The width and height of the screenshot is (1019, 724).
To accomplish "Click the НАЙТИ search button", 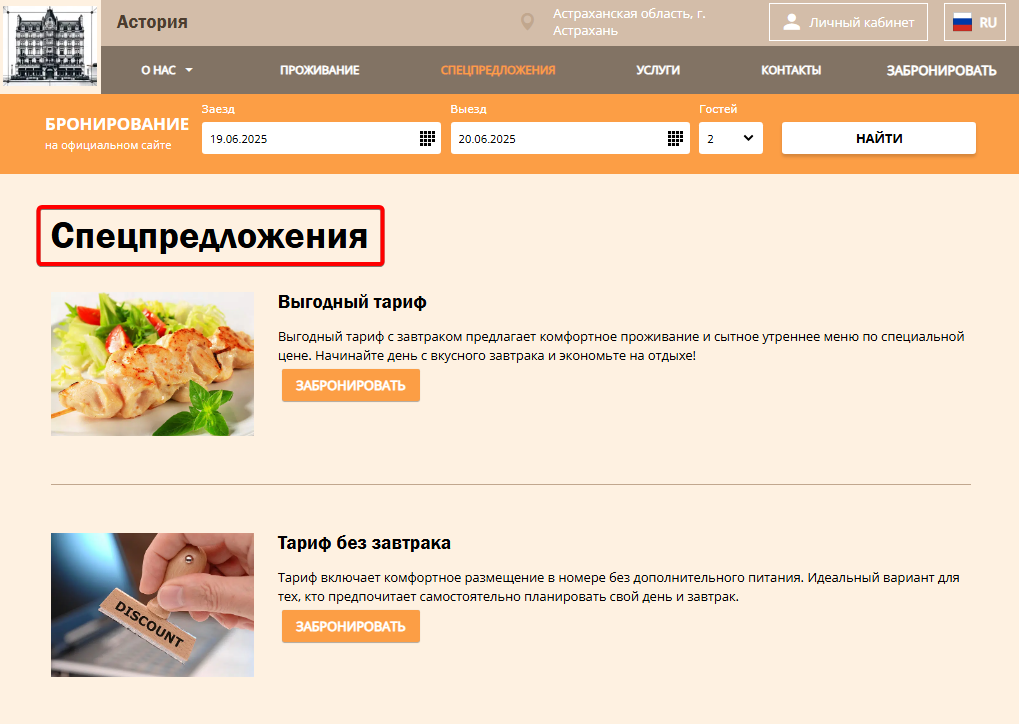I will pos(879,138).
